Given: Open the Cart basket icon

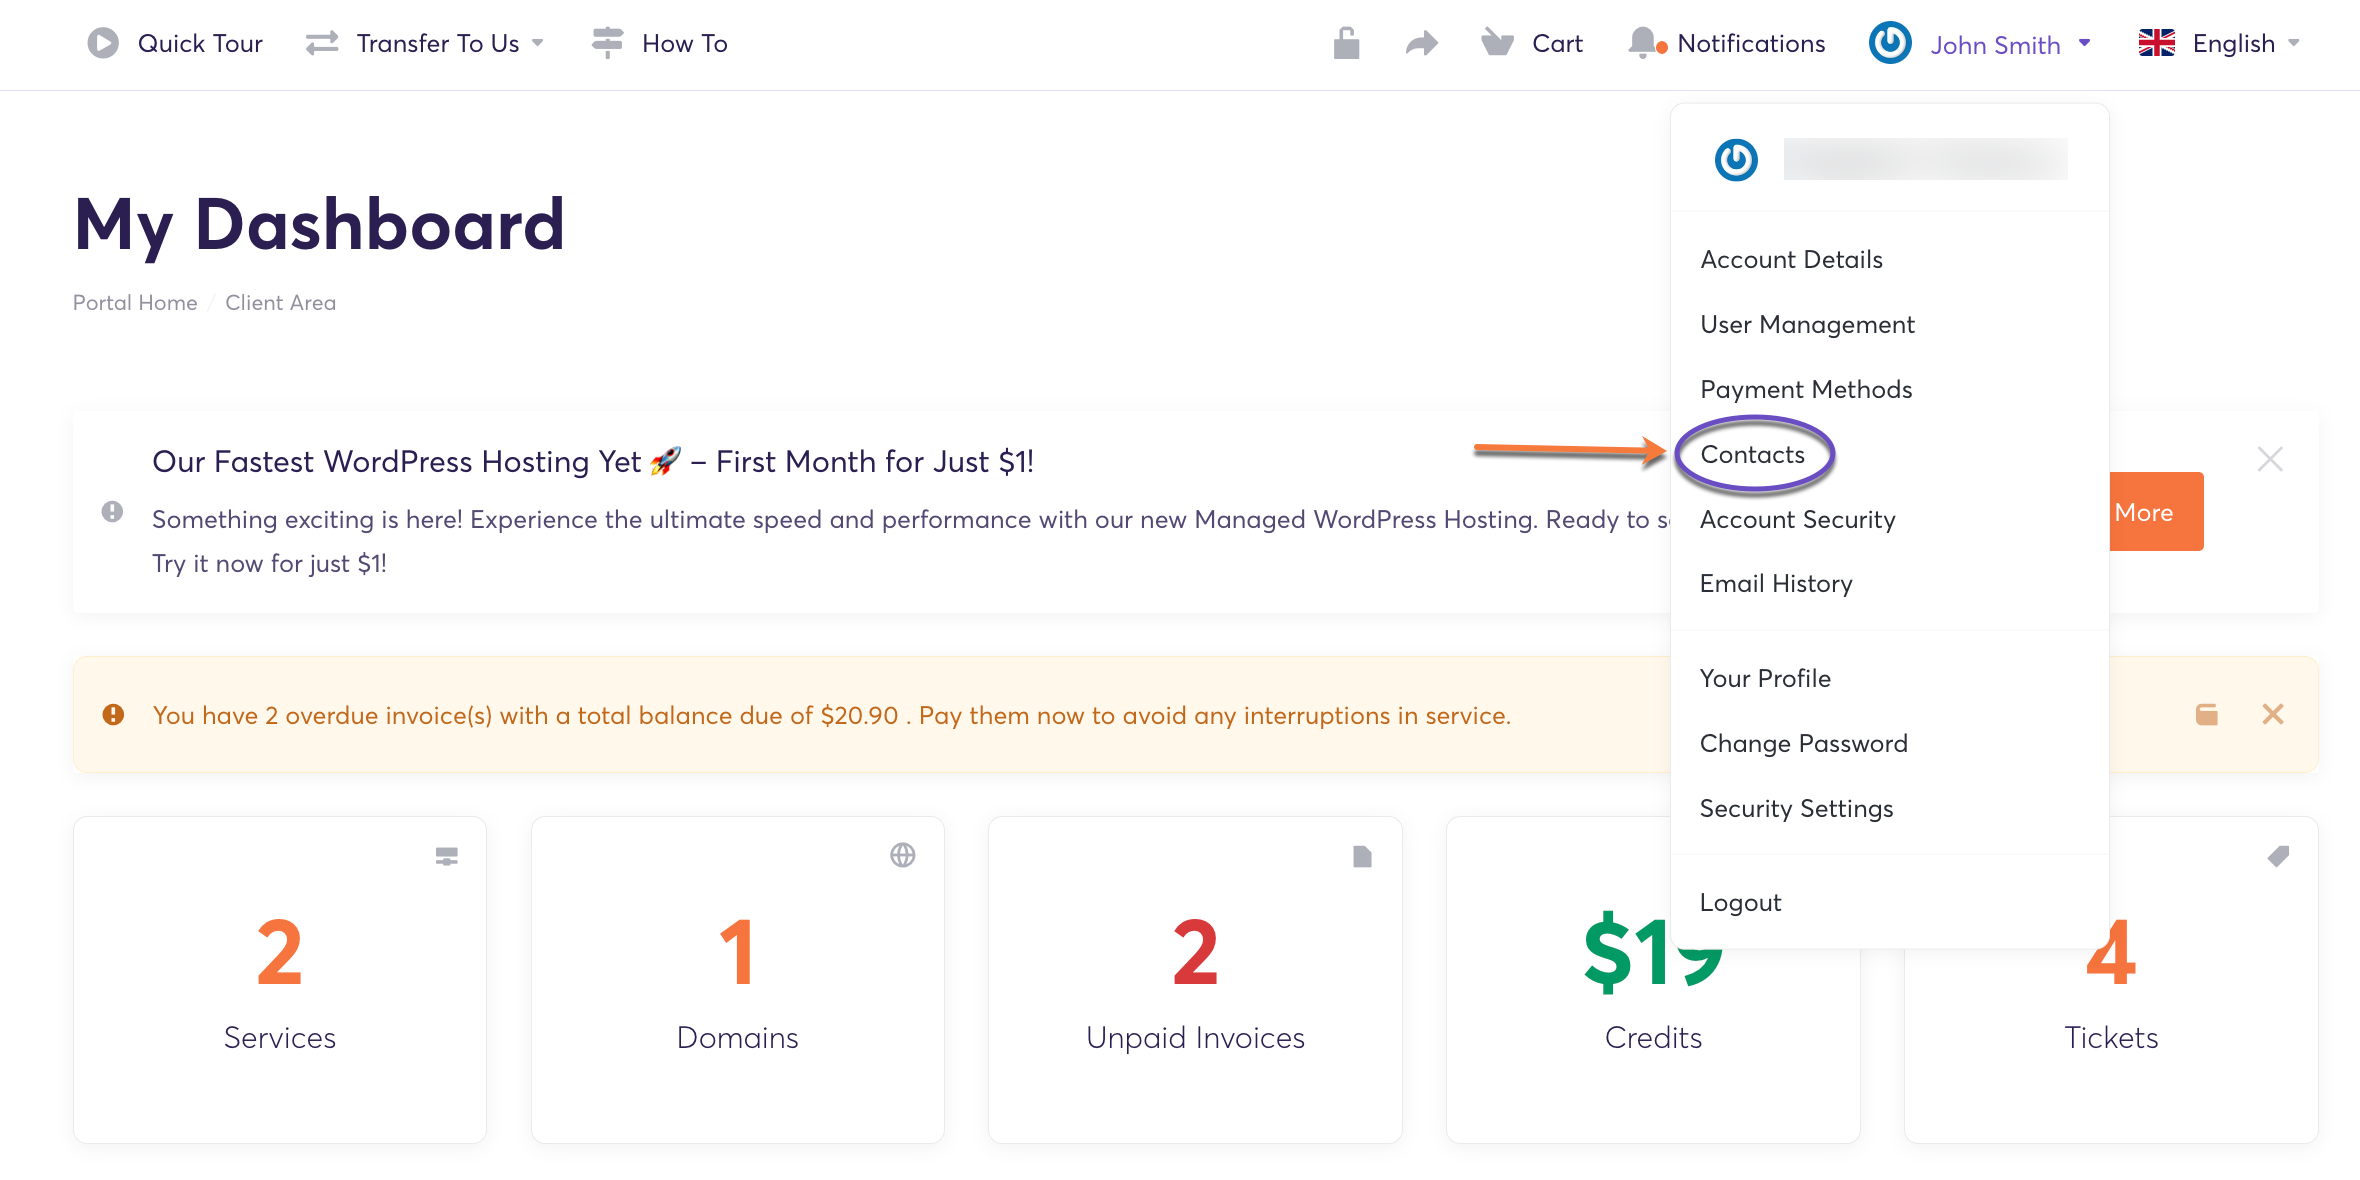Looking at the screenshot, I should [x=1497, y=43].
